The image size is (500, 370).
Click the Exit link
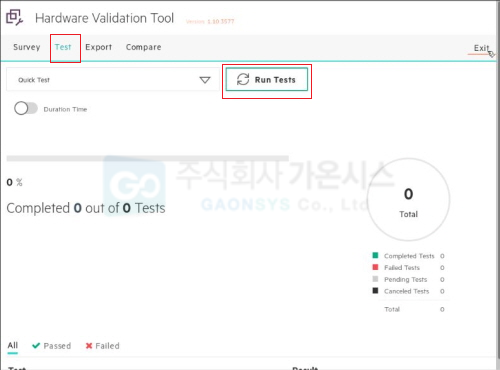tap(481, 48)
